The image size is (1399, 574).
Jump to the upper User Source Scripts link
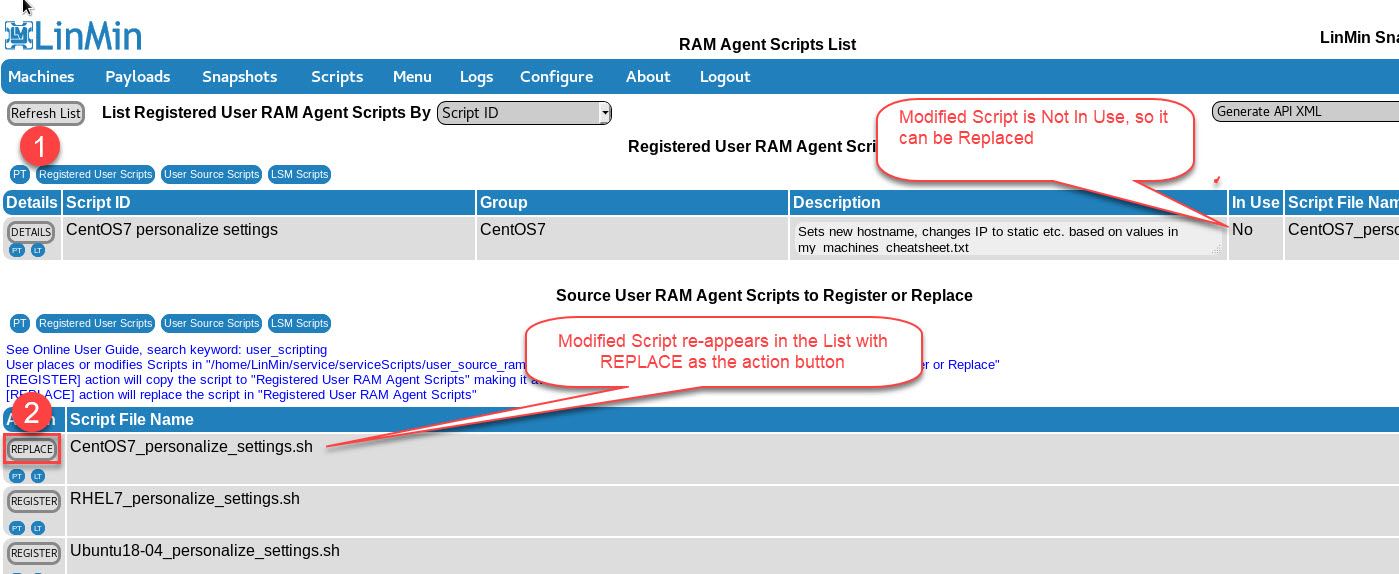tap(211, 174)
